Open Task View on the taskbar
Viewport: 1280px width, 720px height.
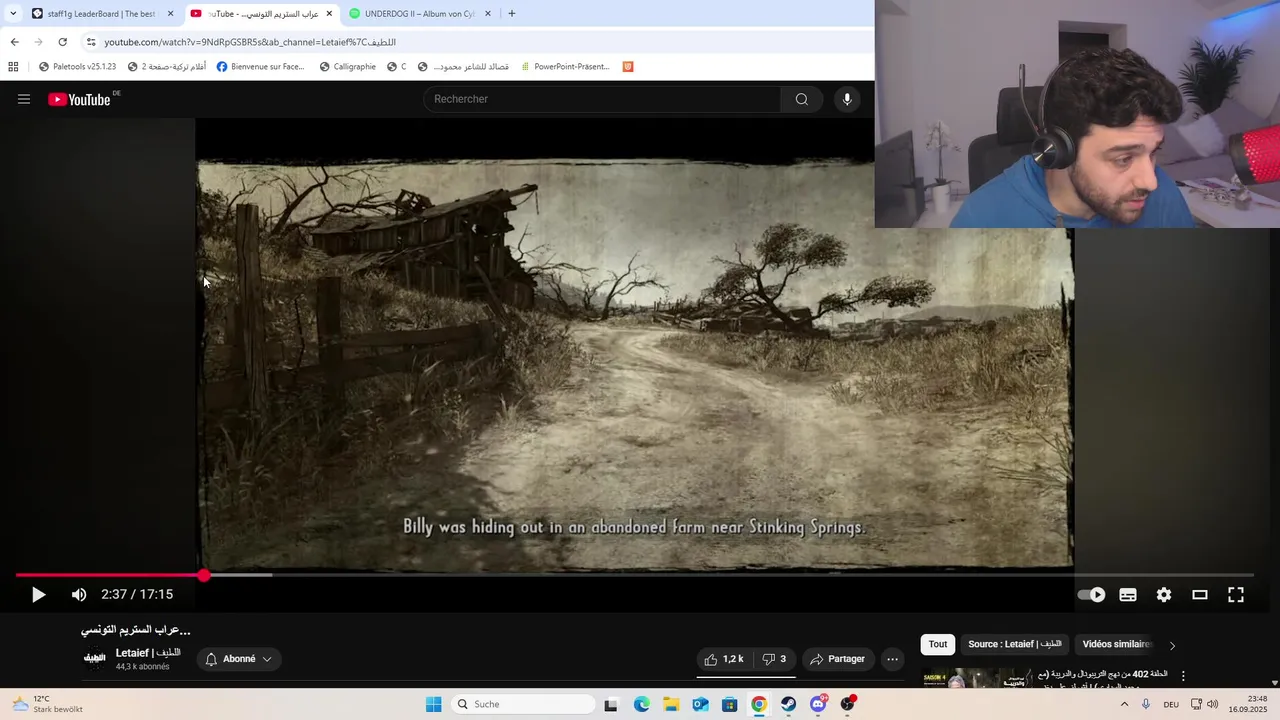pyautogui.click(x=611, y=705)
